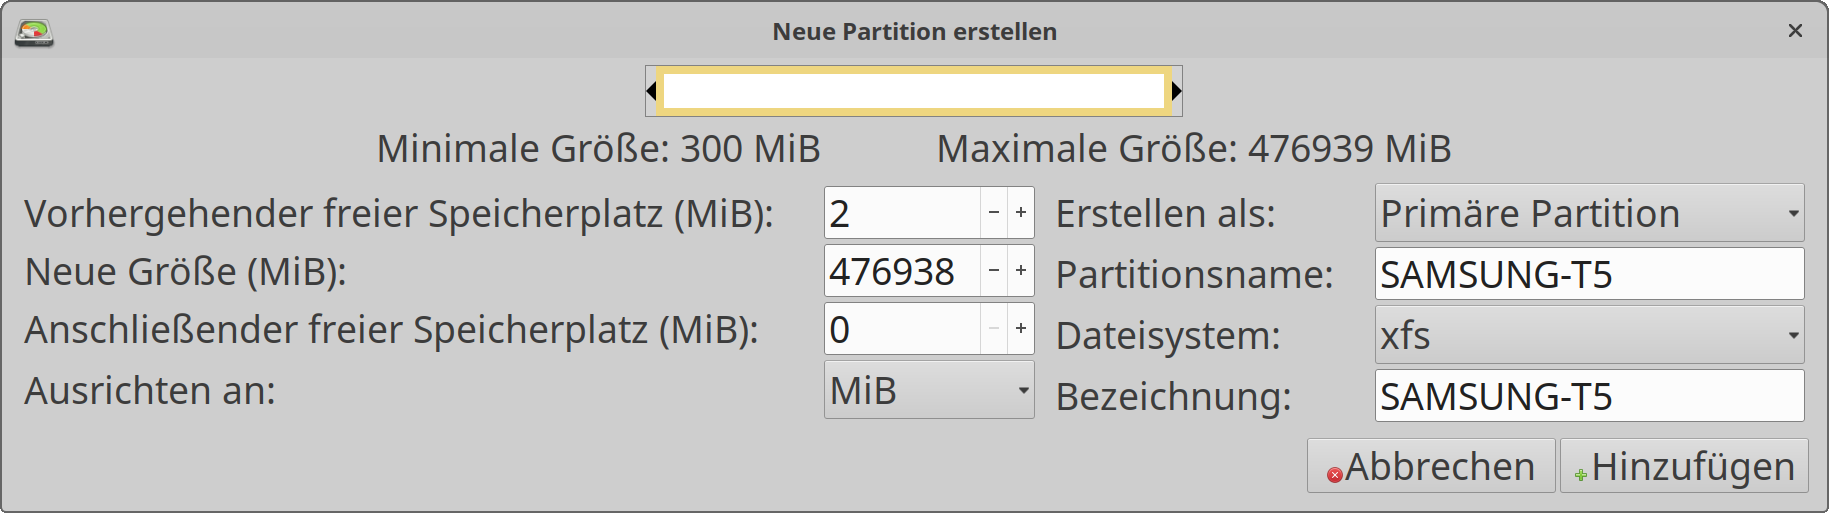Open the Dateisystem xfs dropdown
This screenshot has height=513, width=1829.
(1588, 335)
